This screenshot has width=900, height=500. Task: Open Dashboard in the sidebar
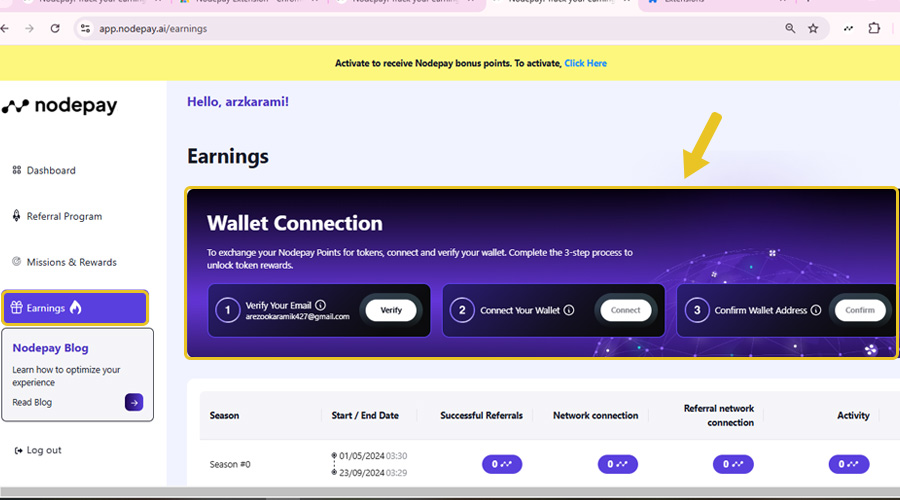click(51, 170)
